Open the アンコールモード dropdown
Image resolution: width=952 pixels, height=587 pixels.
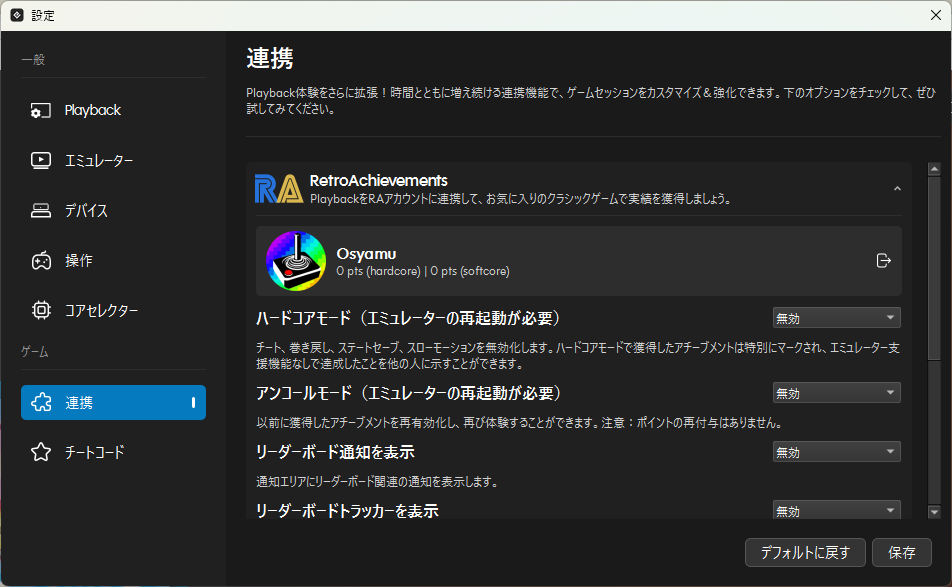[x=836, y=393]
